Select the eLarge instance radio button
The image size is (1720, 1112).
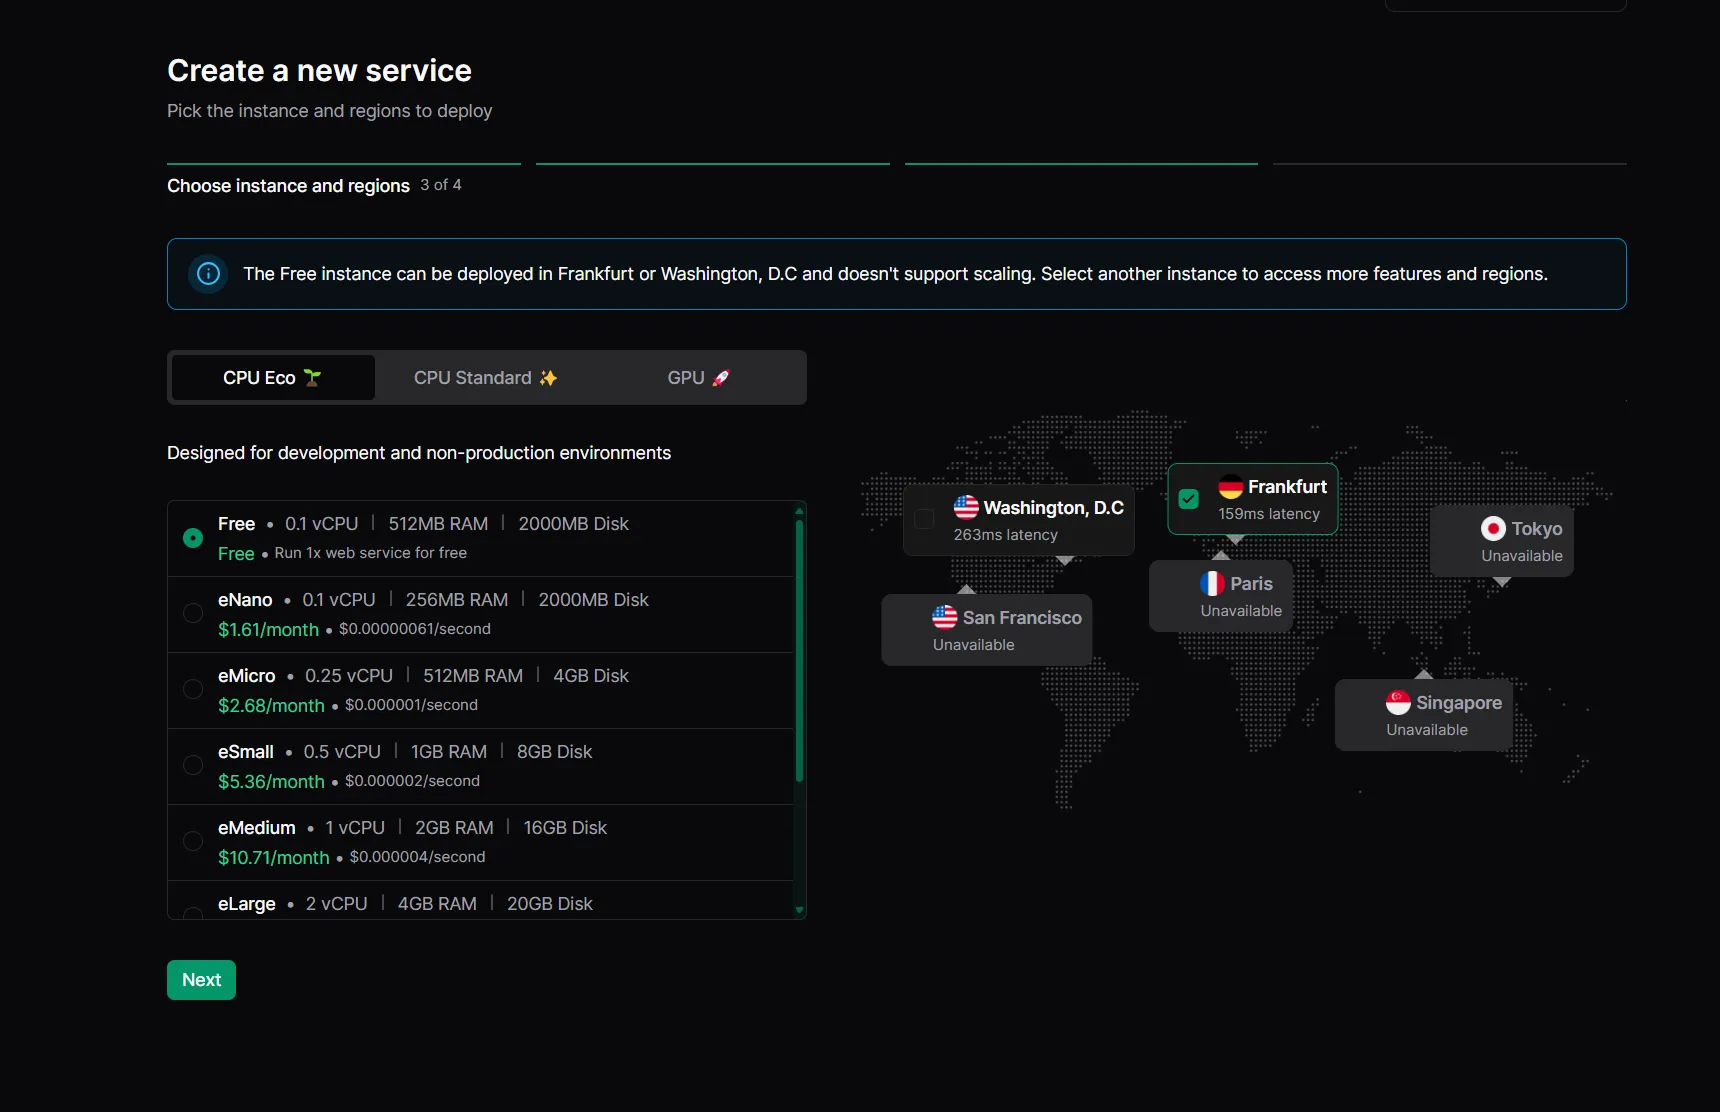coord(193,913)
